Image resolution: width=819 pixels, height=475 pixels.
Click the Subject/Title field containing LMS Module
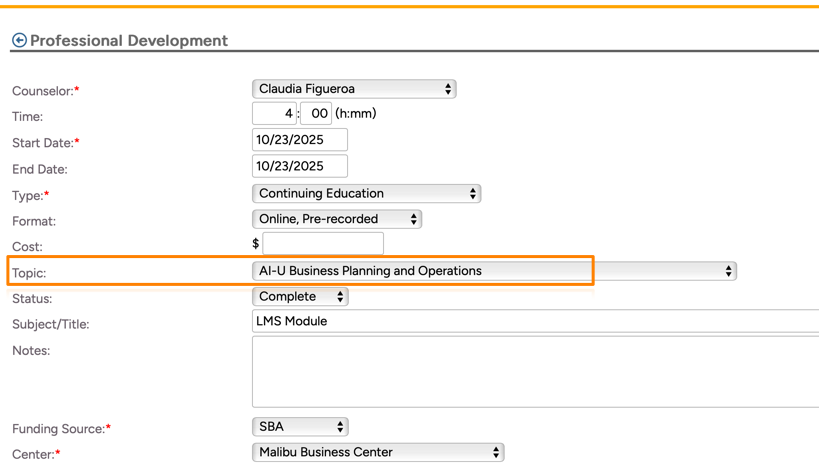pyautogui.click(x=535, y=321)
